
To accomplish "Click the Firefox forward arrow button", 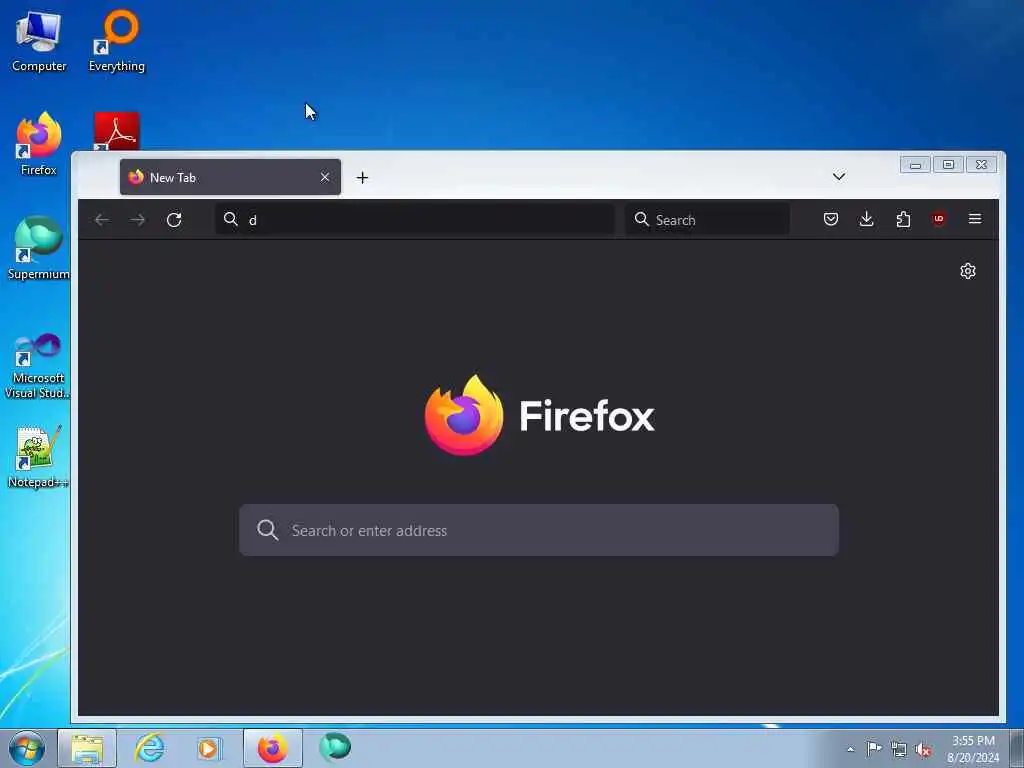I will (x=138, y=219).
